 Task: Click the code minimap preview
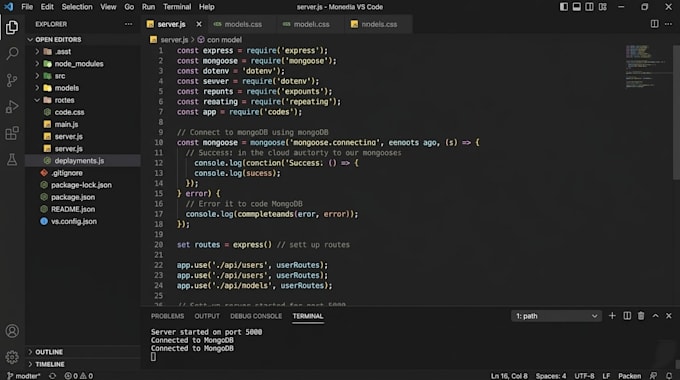pos(646,66)
